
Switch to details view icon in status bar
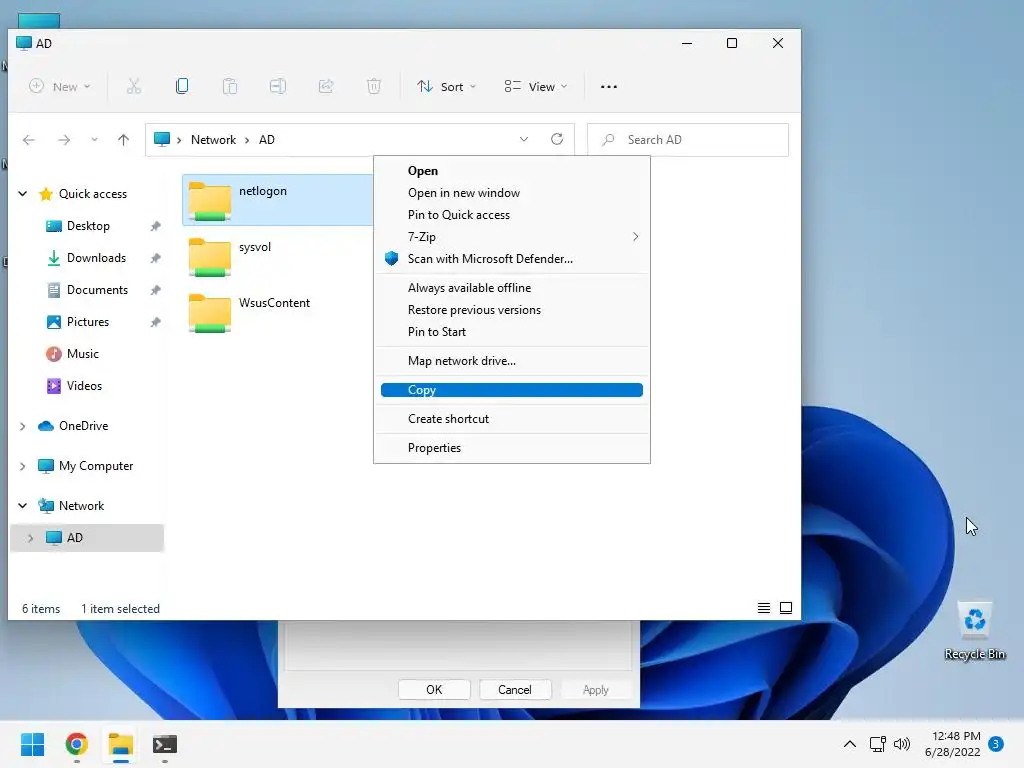click(x=763, y=608)
